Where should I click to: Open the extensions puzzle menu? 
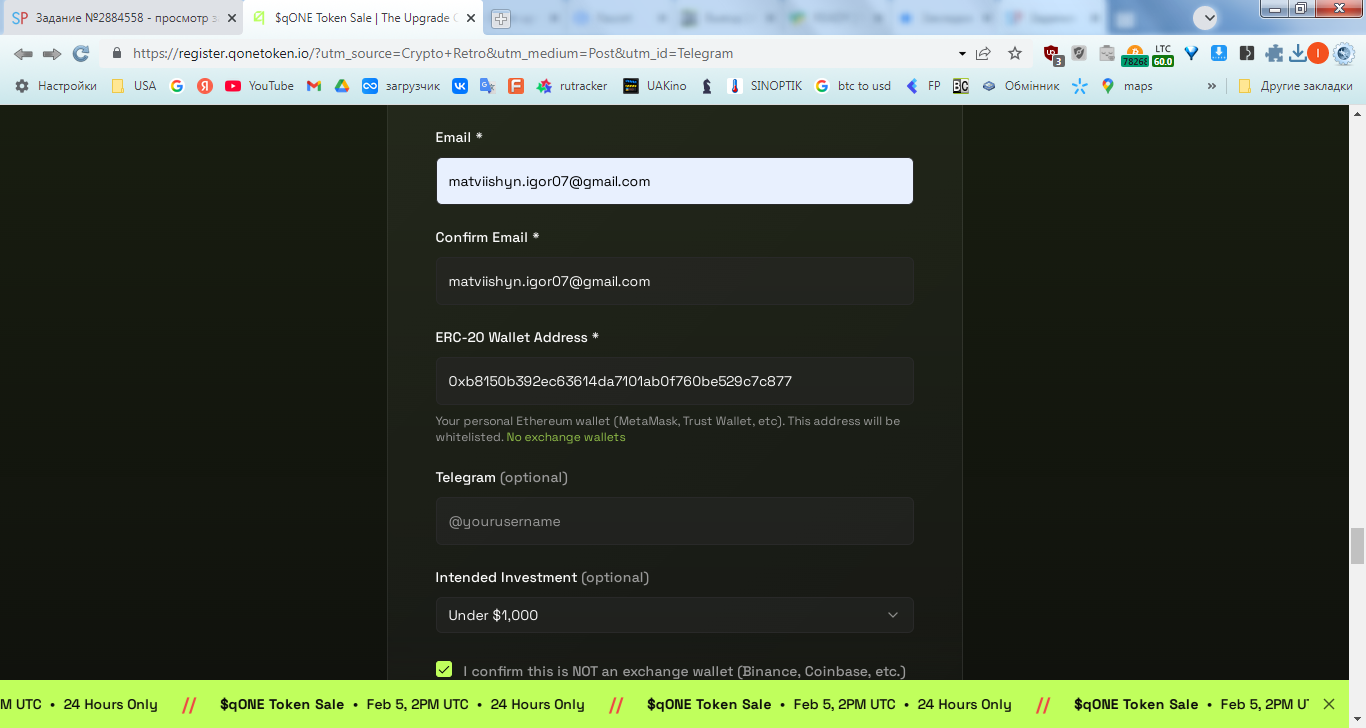(x=1274, y=54)
